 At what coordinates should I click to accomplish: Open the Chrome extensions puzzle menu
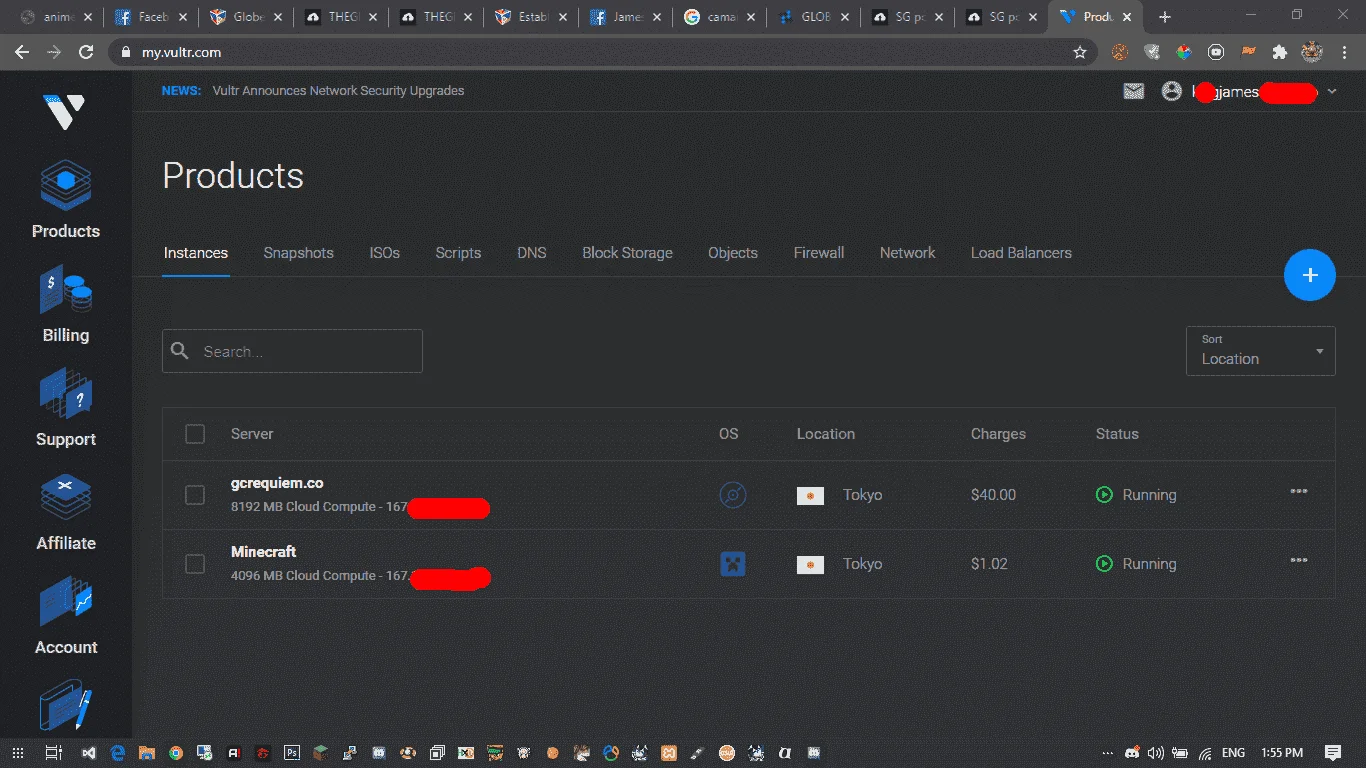[x=1279, y=52]
